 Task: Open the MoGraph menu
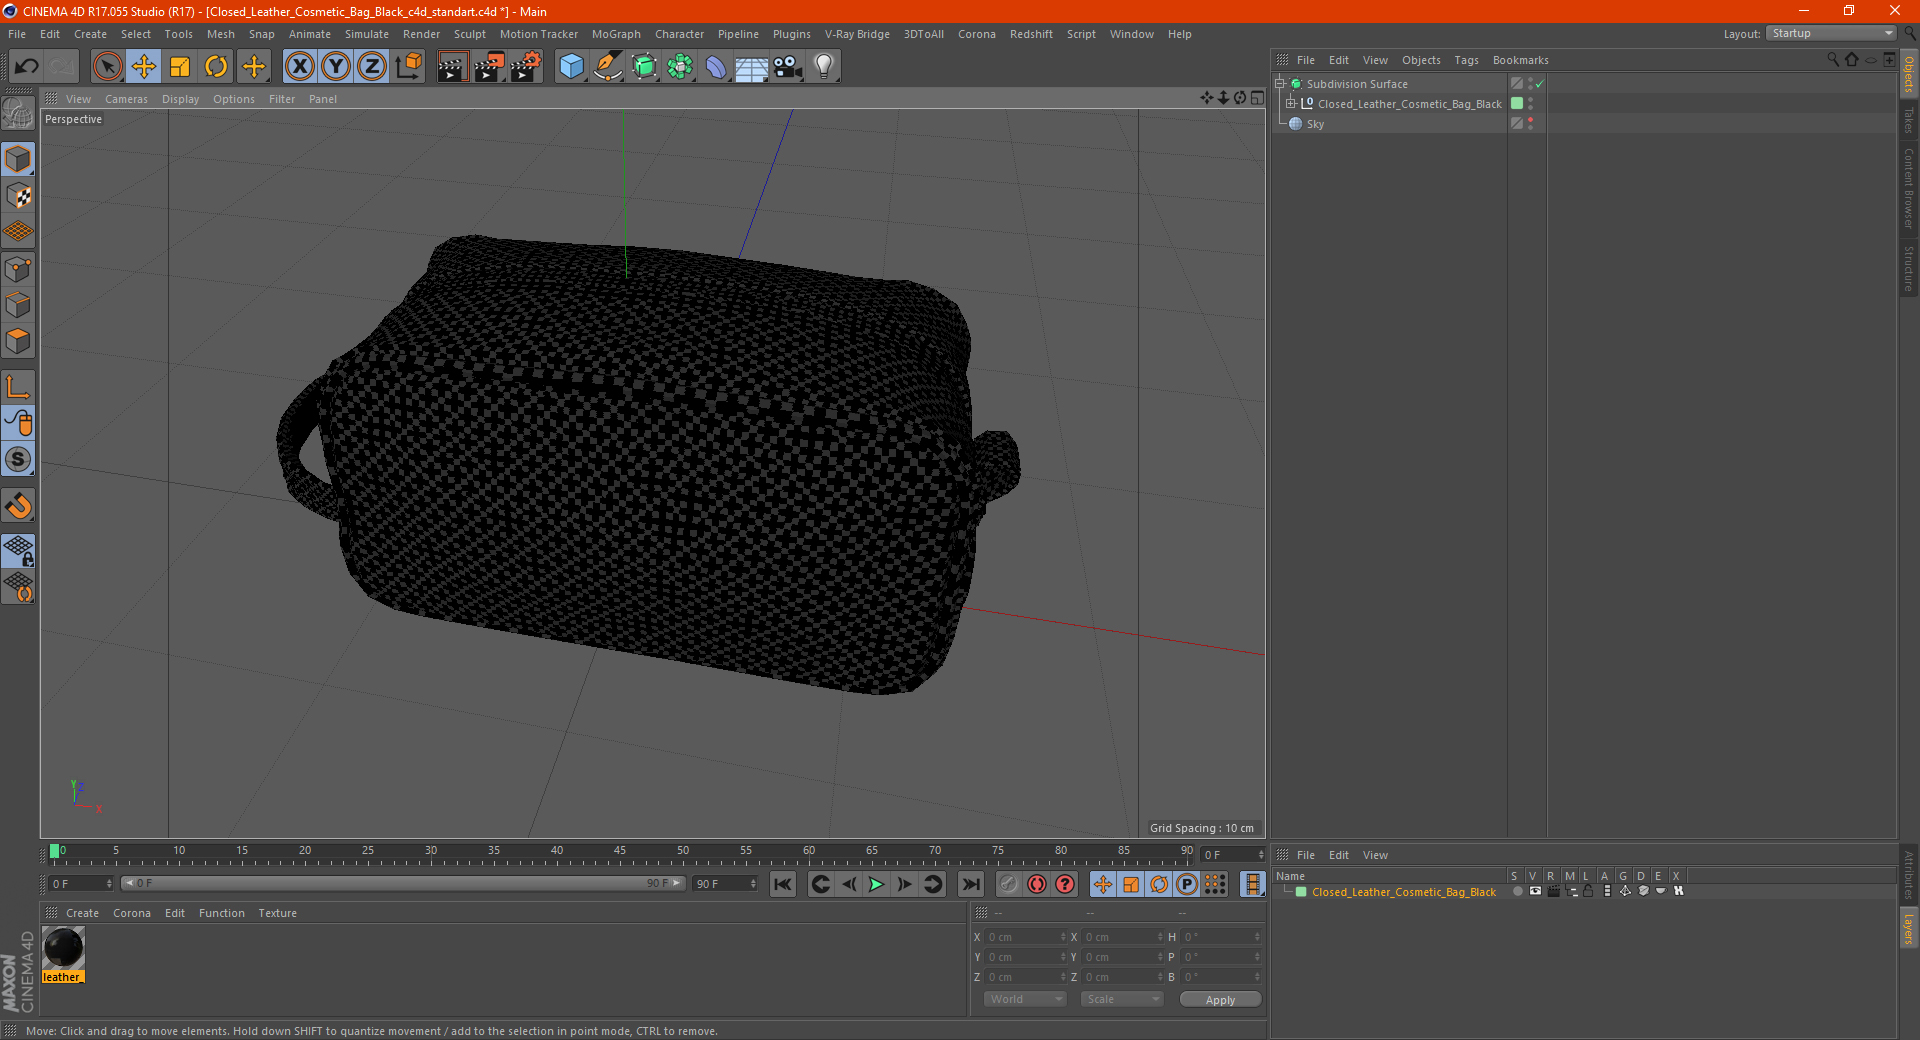coord(616,34)
